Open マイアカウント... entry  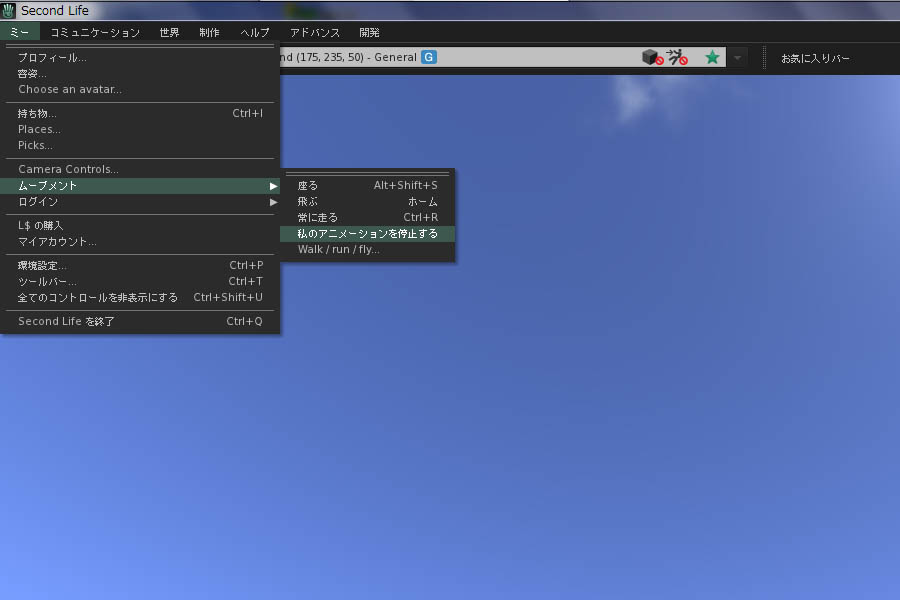(140, 242)
